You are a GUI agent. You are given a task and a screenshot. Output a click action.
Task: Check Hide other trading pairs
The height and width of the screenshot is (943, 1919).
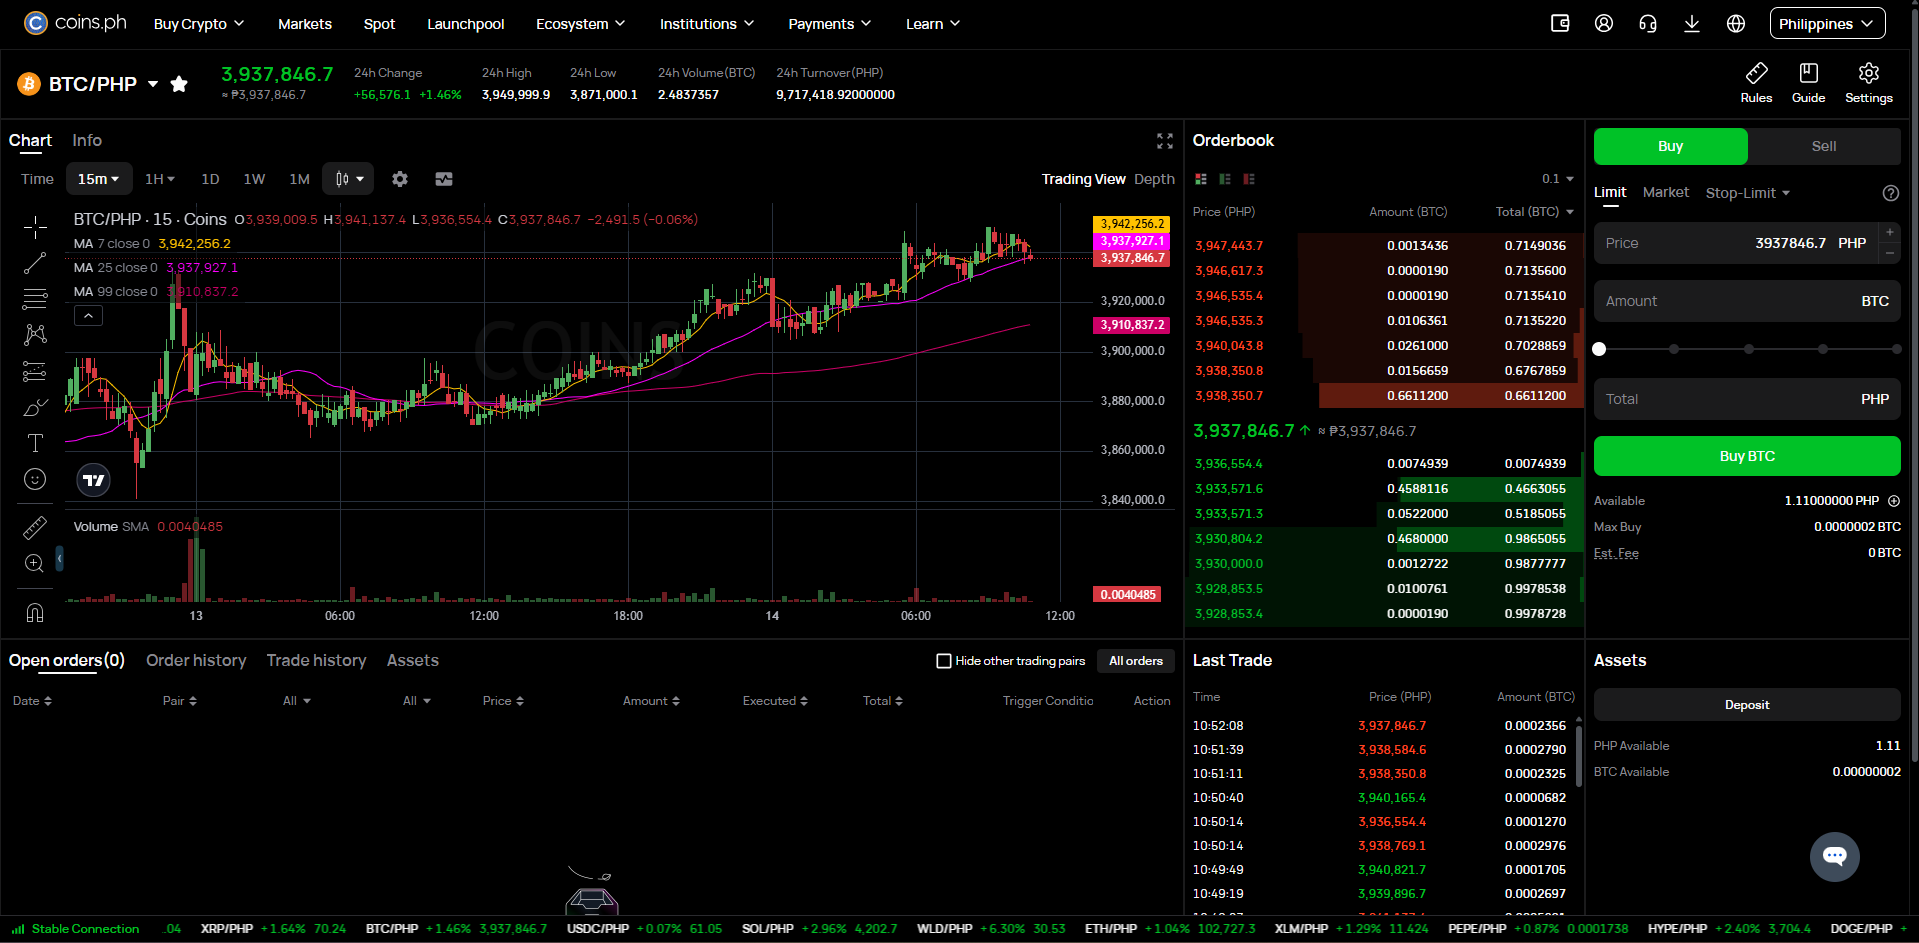943,661
